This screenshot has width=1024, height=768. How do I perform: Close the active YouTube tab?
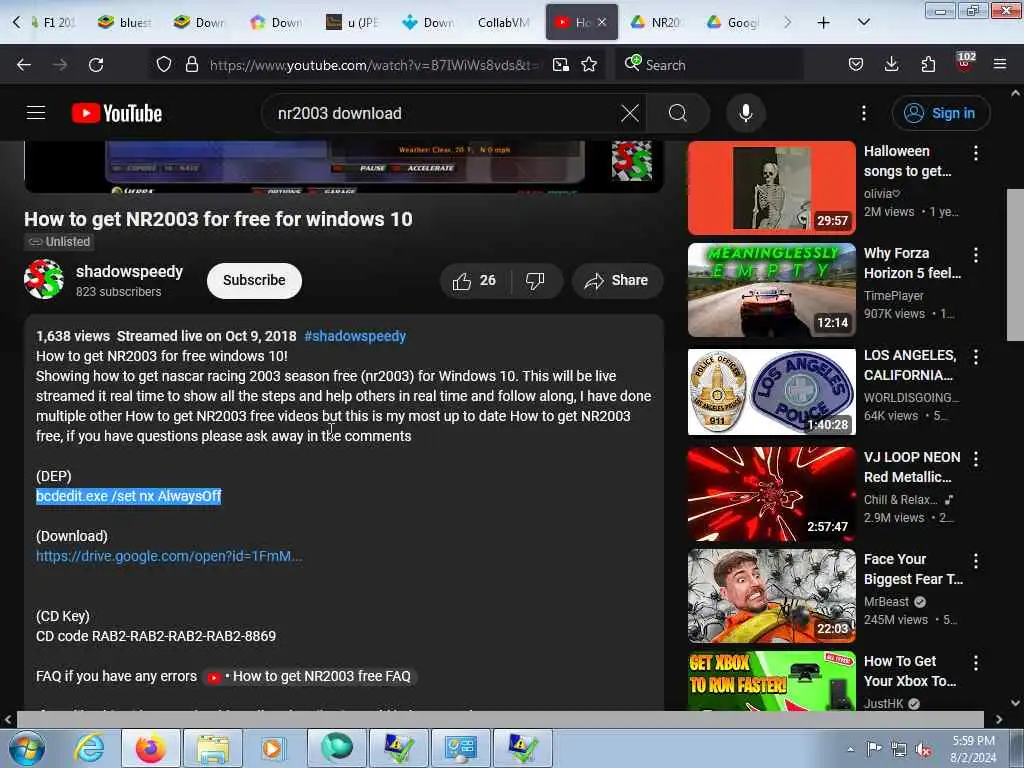[x=602, y=22]
